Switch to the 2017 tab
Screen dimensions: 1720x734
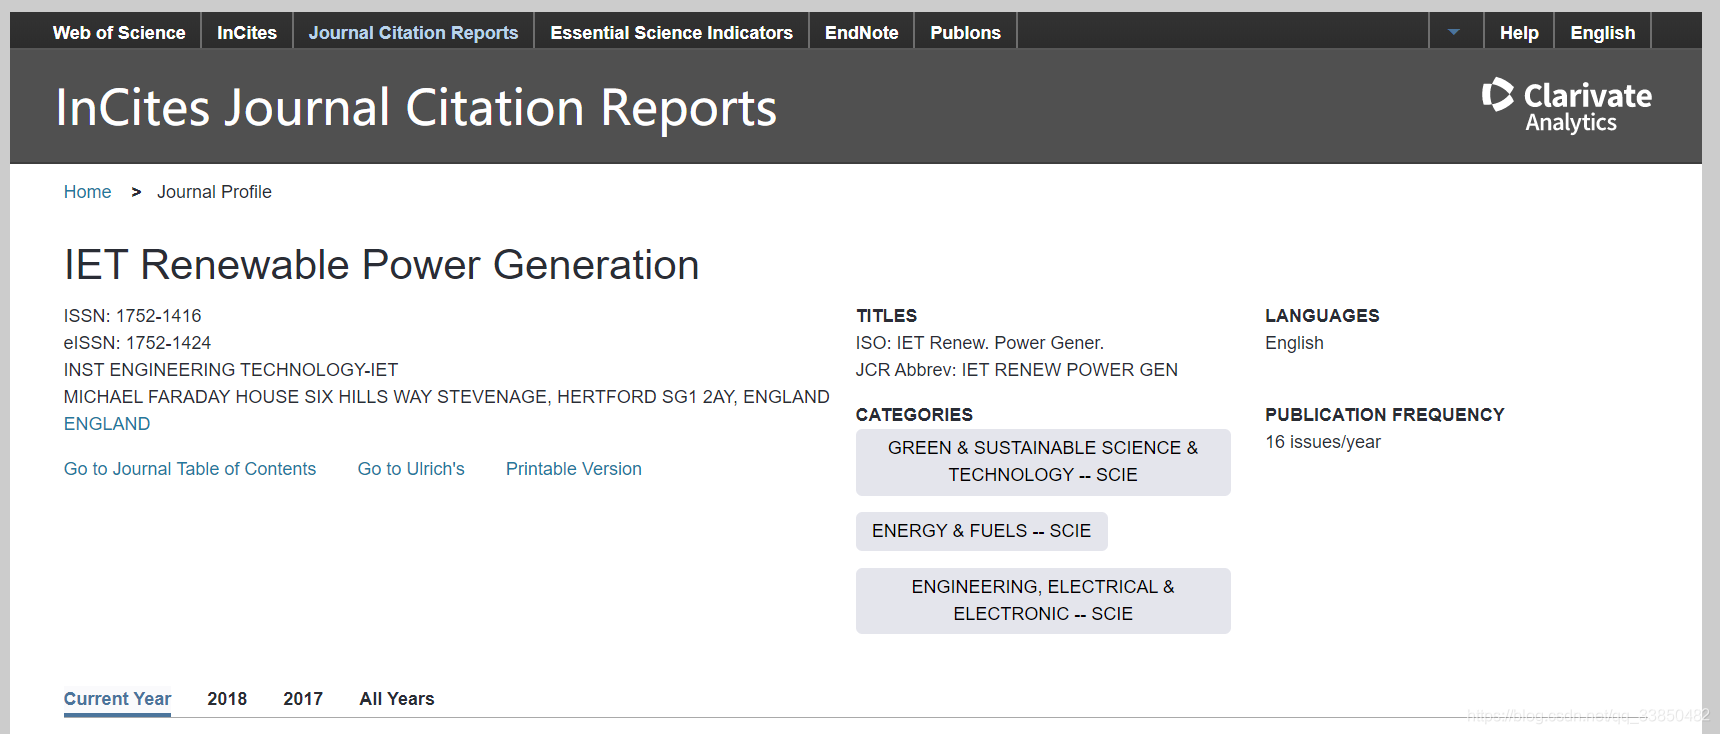[303, 699]
